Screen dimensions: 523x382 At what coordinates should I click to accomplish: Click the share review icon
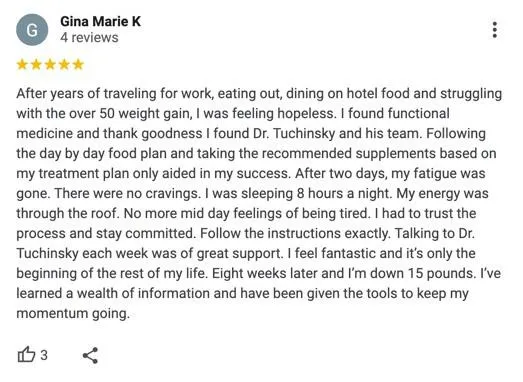tap(90, 355)
